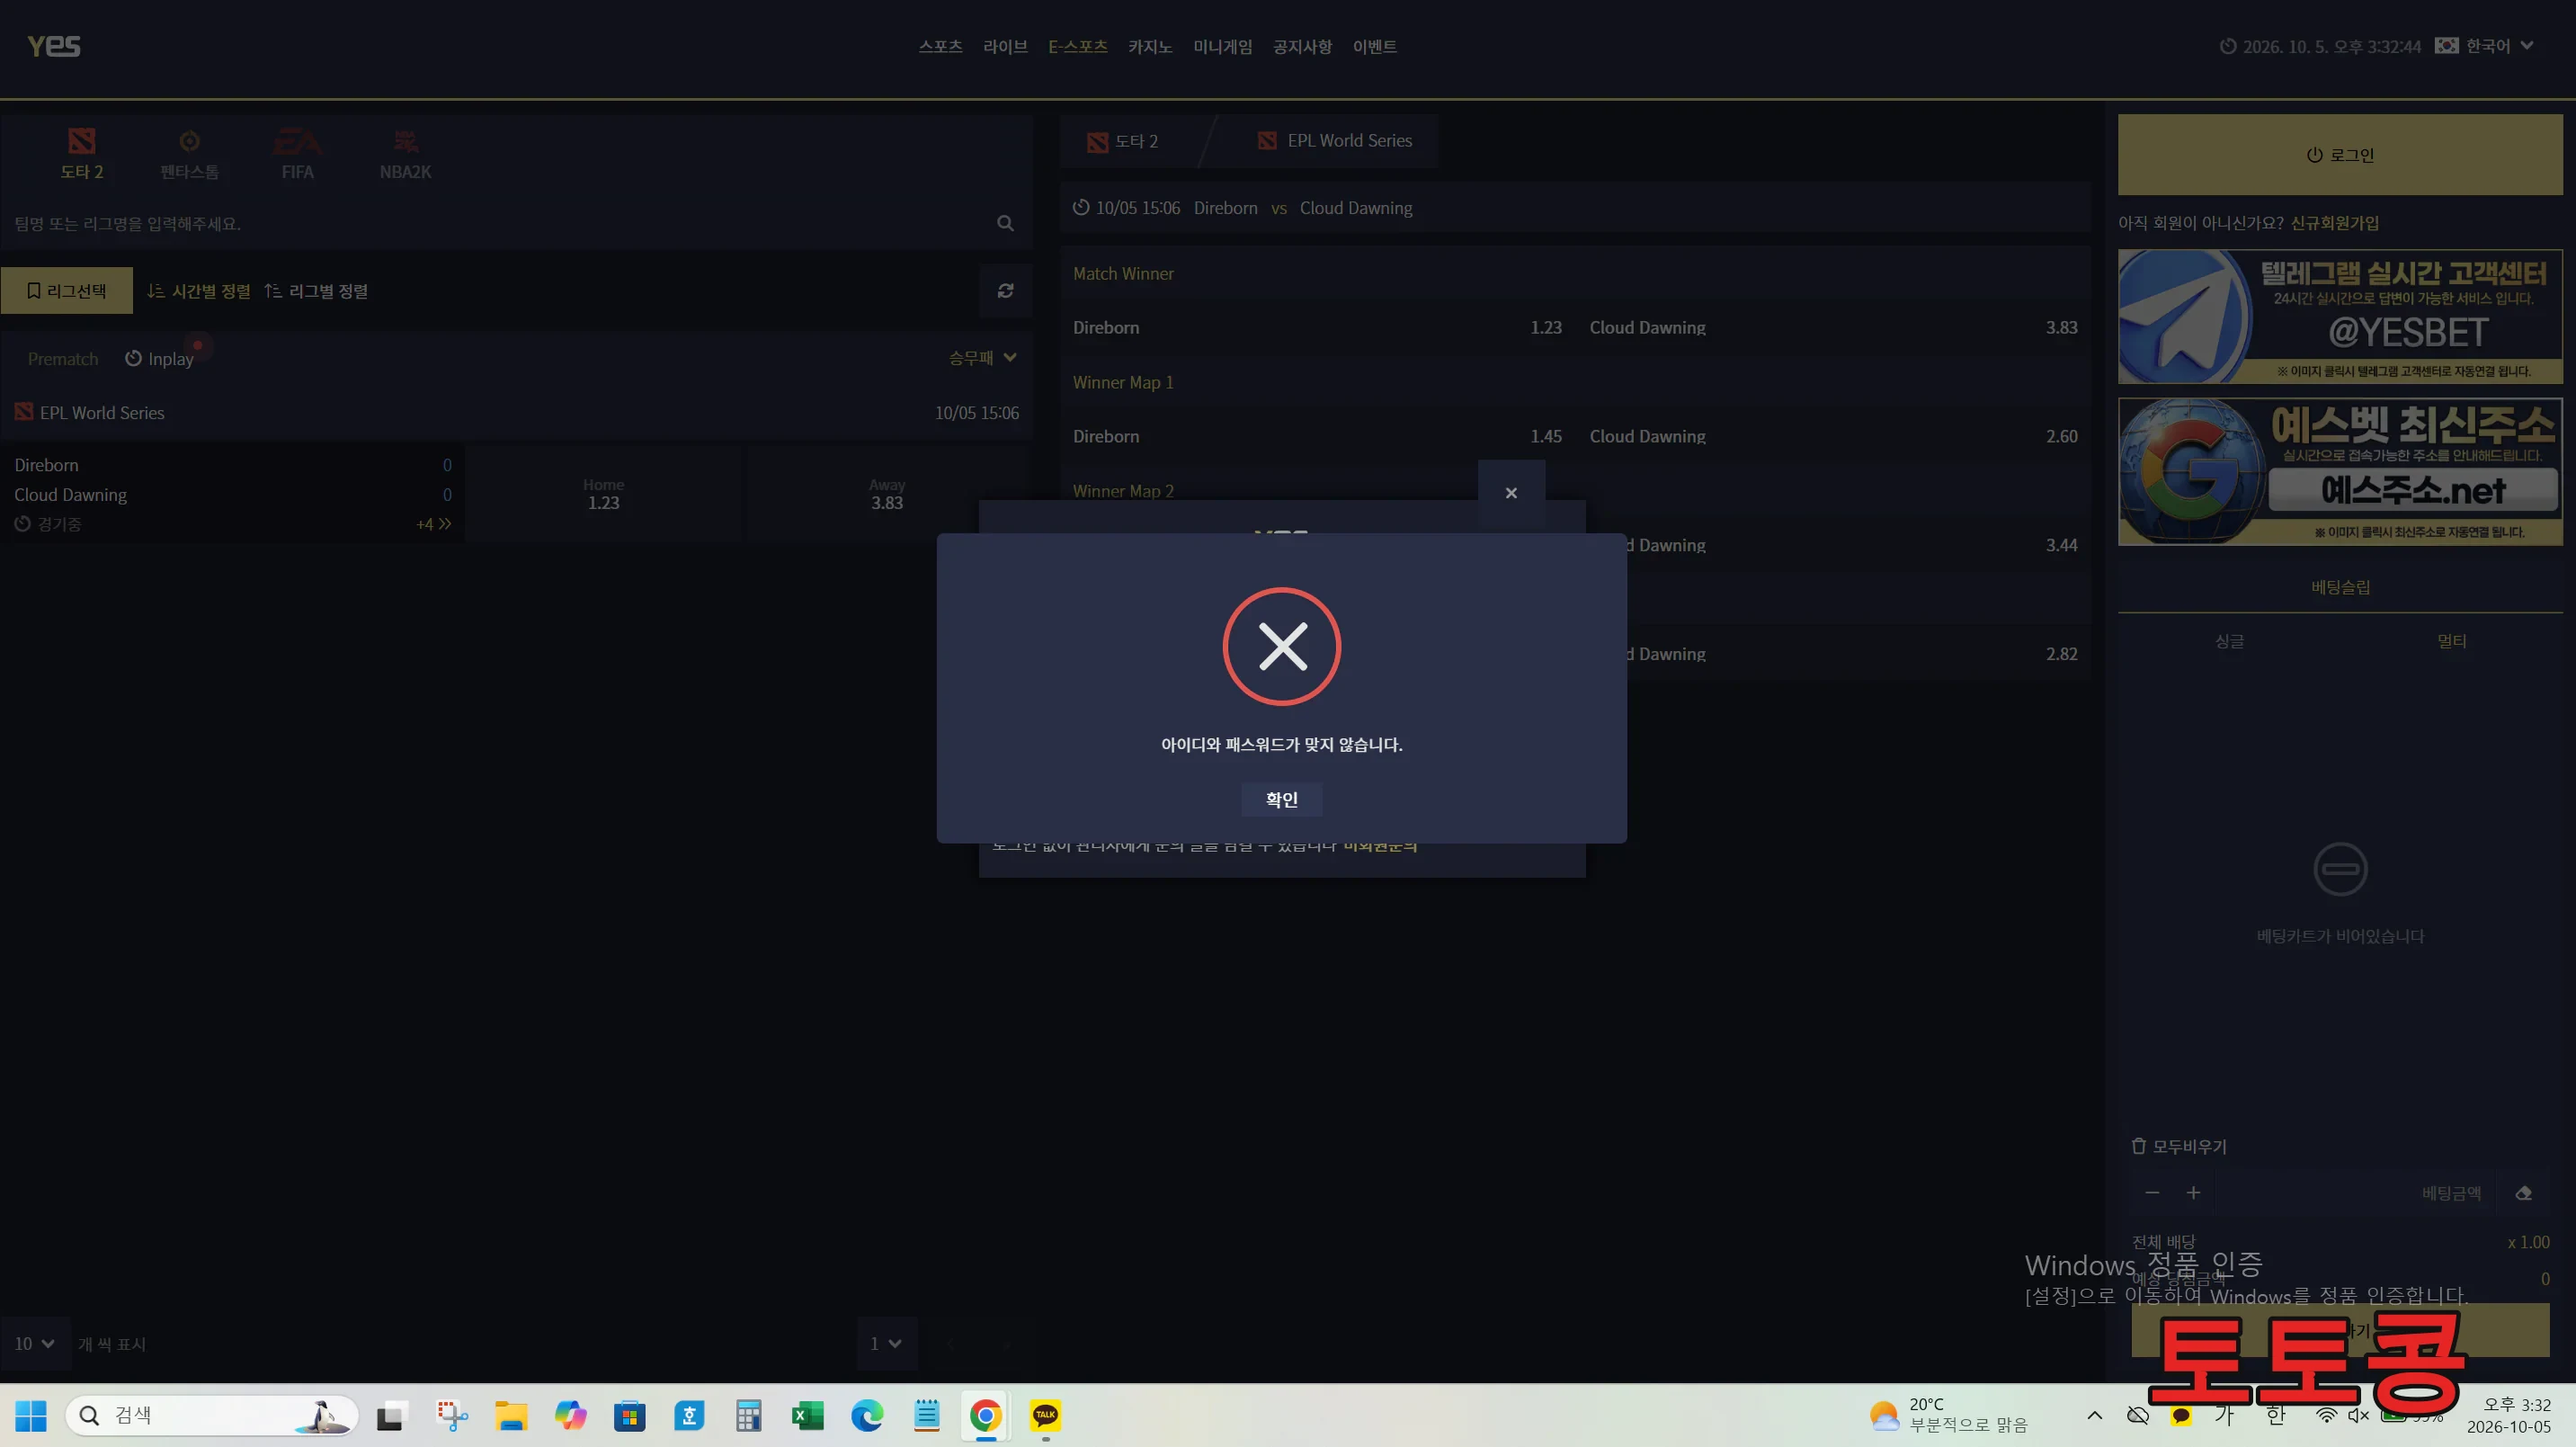Select the FIFA game icon
Viewport: 2576px width, 1447px height.
[297, 154]
